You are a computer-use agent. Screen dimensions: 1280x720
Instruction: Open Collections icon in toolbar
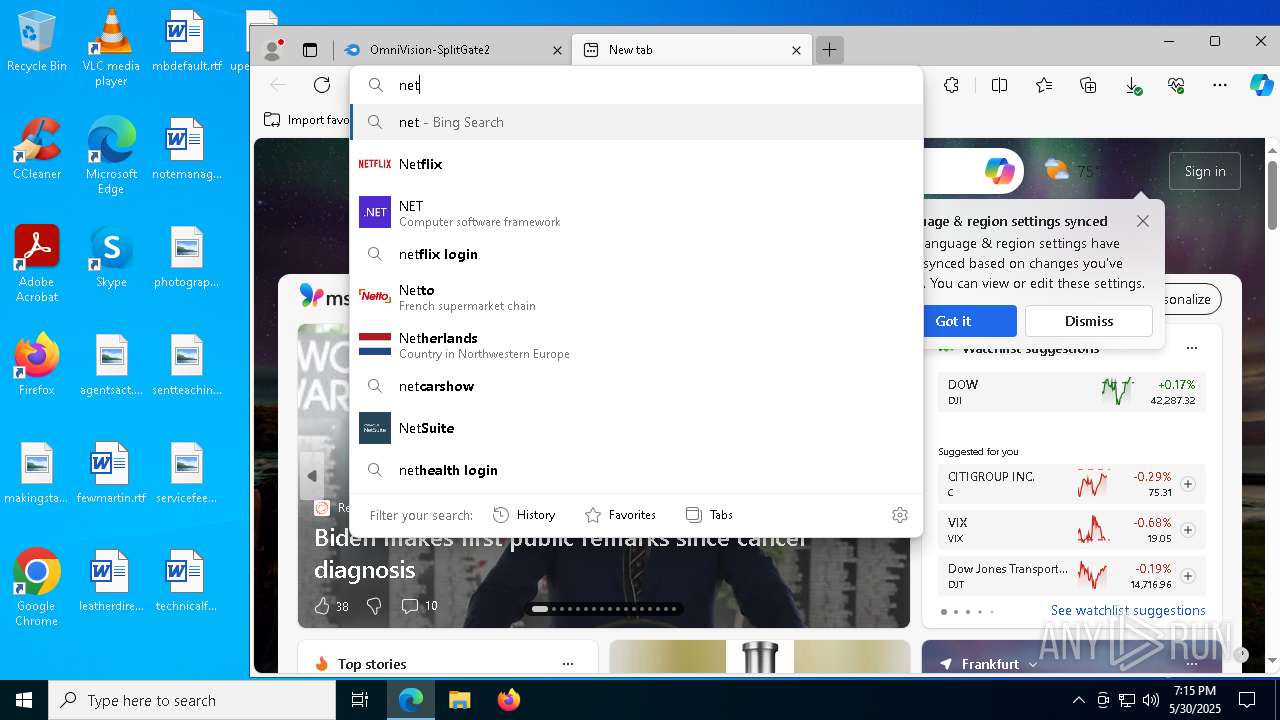1088,86
